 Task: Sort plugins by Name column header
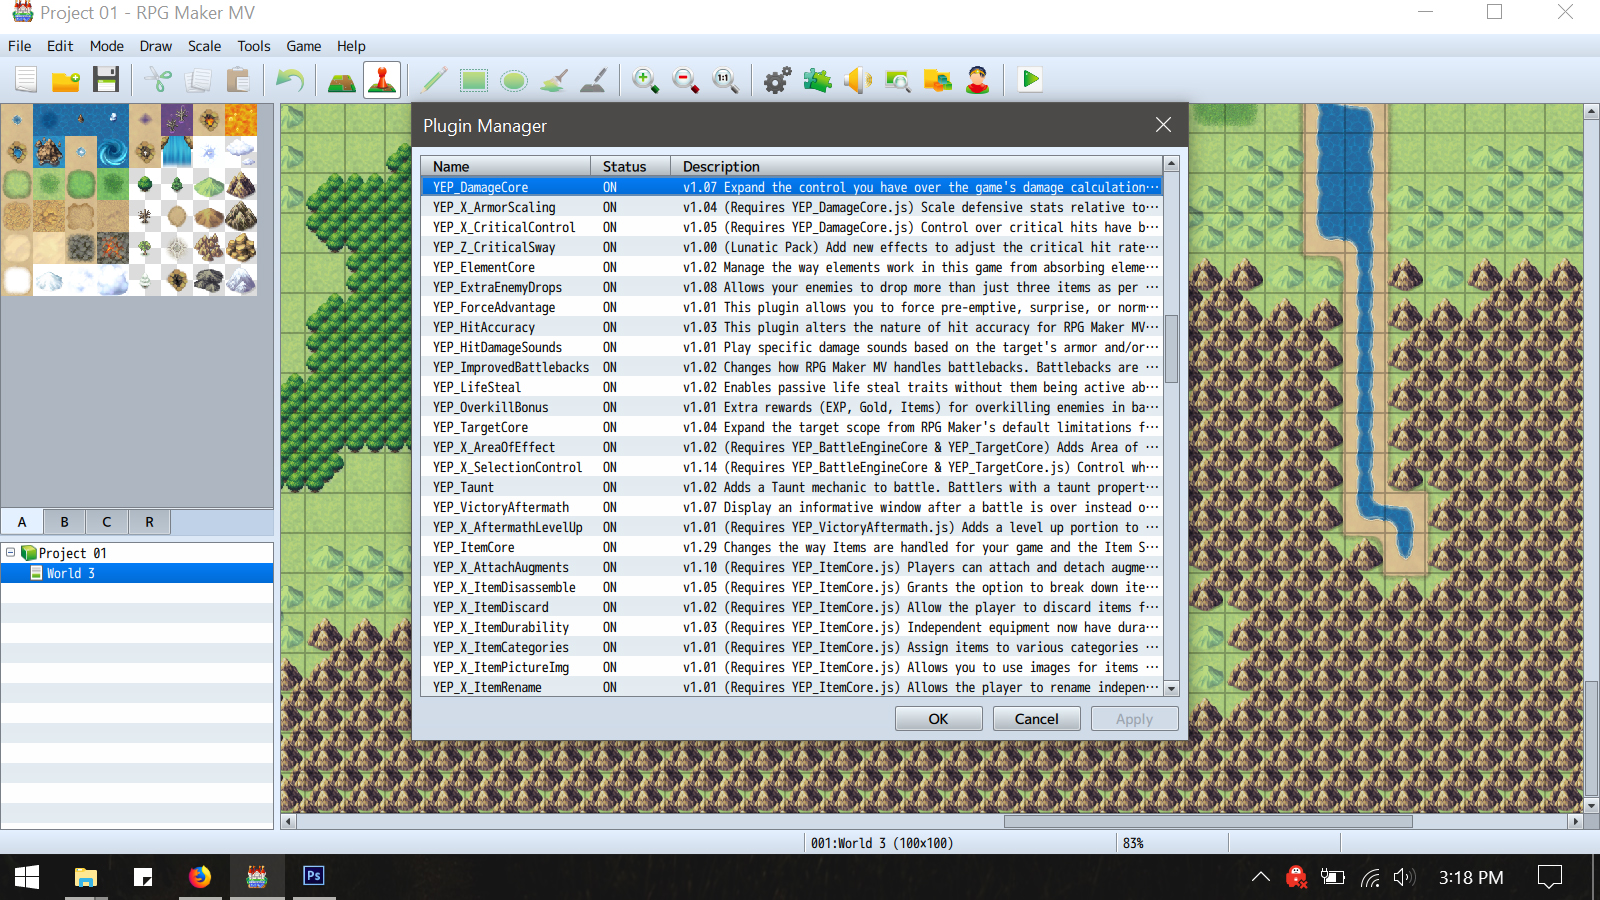click(x=505, y=166)
